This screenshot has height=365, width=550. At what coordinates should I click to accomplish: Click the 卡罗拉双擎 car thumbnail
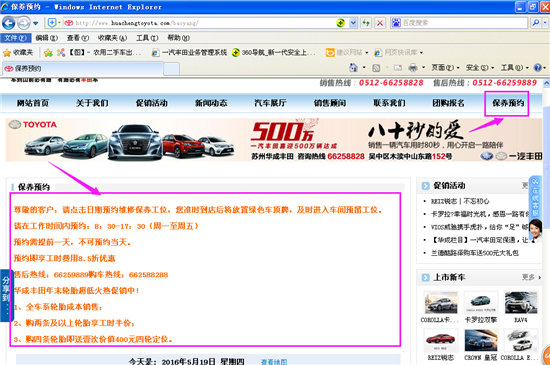point(481,302)
